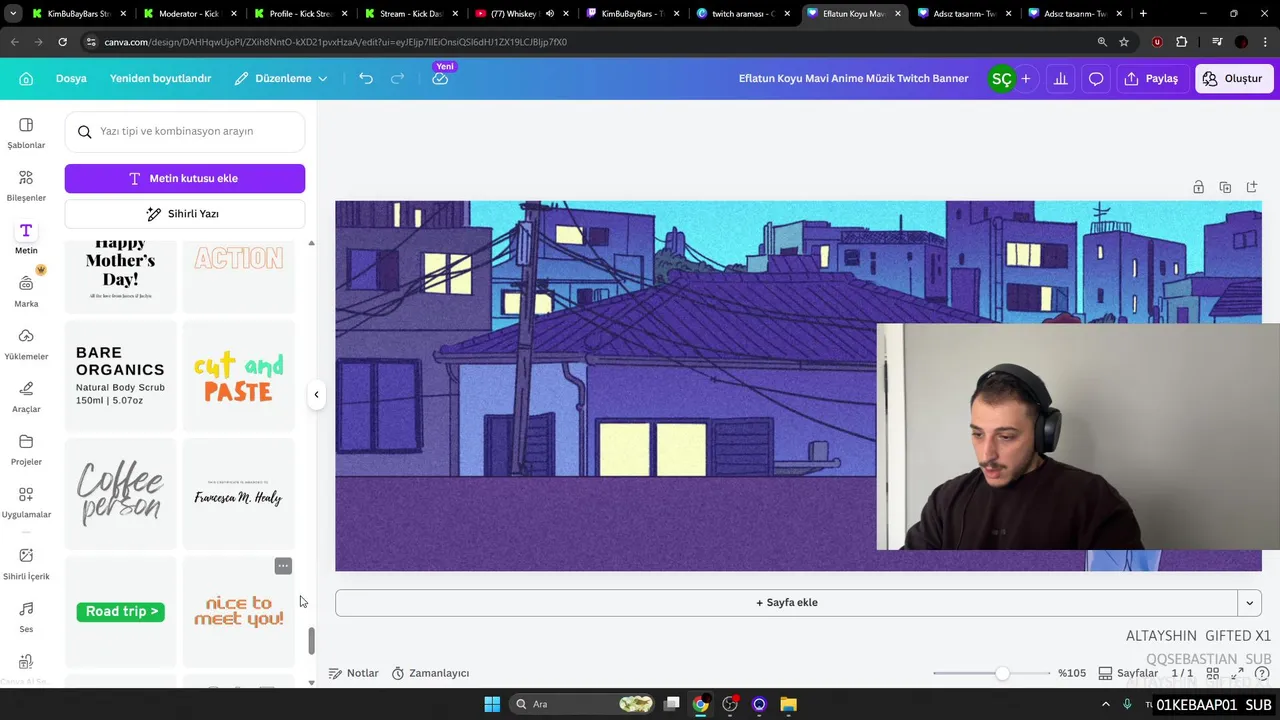
Task: Click the cloud save status icon
Action: 440,78
